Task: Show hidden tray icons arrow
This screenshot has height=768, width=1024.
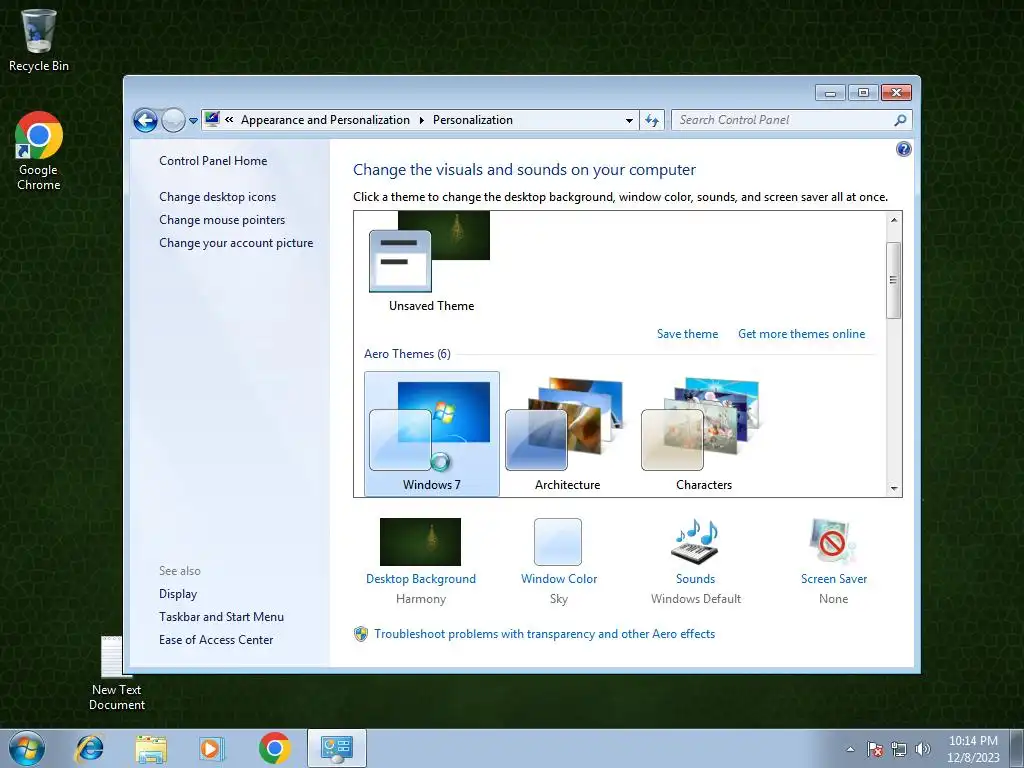Action: 850,749
